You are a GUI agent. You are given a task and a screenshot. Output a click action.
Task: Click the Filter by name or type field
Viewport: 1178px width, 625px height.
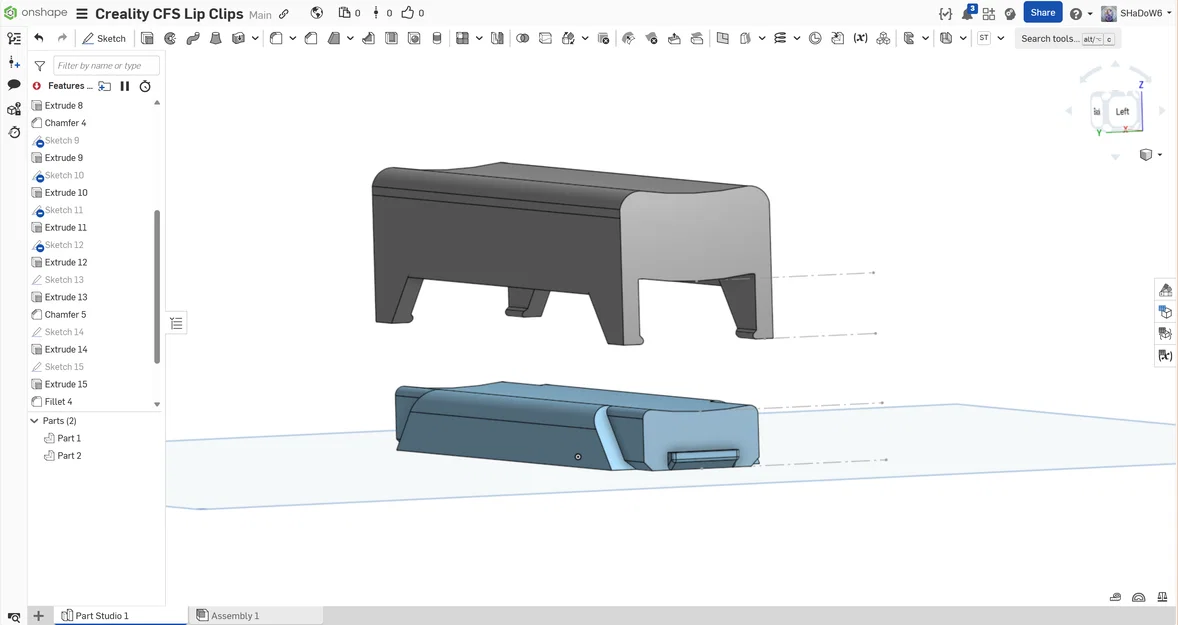point(106,65)
